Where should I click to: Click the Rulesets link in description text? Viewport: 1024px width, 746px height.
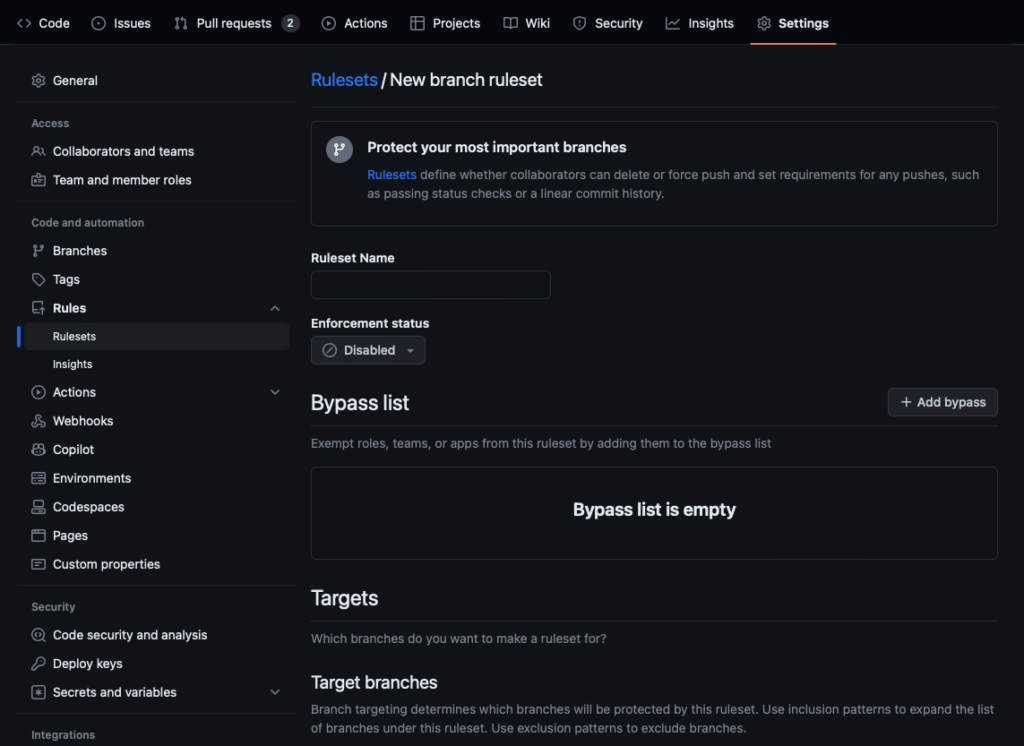point(391,175)
